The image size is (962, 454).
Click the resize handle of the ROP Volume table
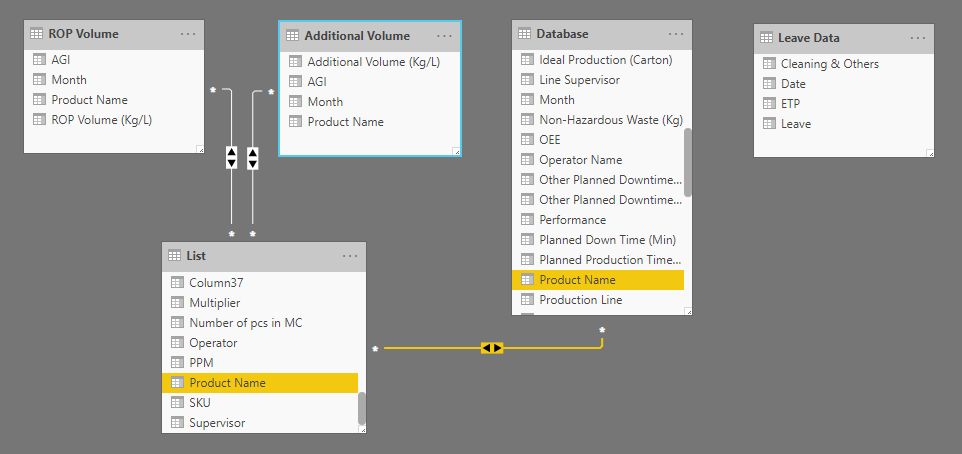pos(200,149)
